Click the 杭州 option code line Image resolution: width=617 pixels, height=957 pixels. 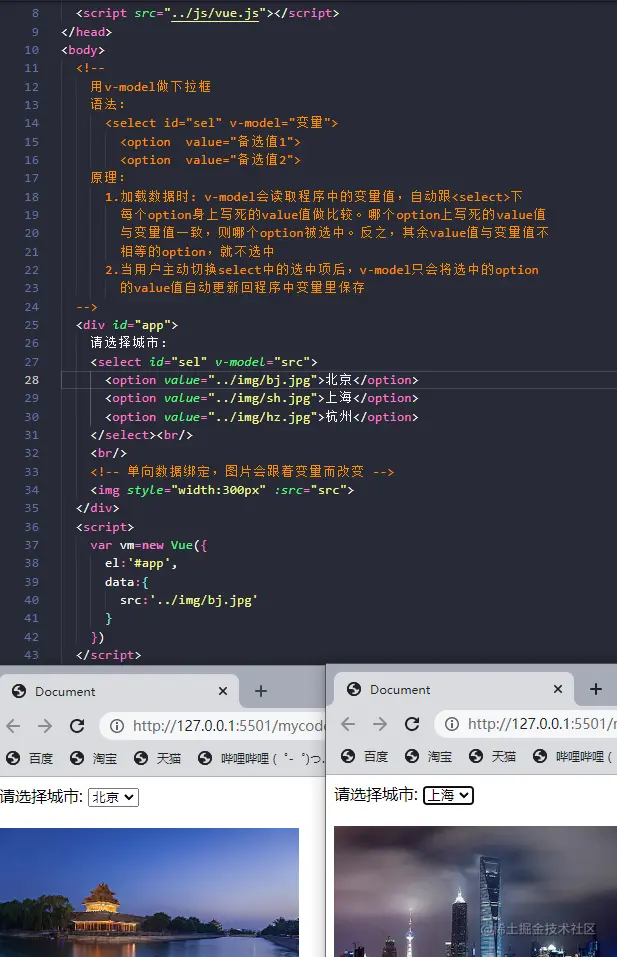[262, 417]
